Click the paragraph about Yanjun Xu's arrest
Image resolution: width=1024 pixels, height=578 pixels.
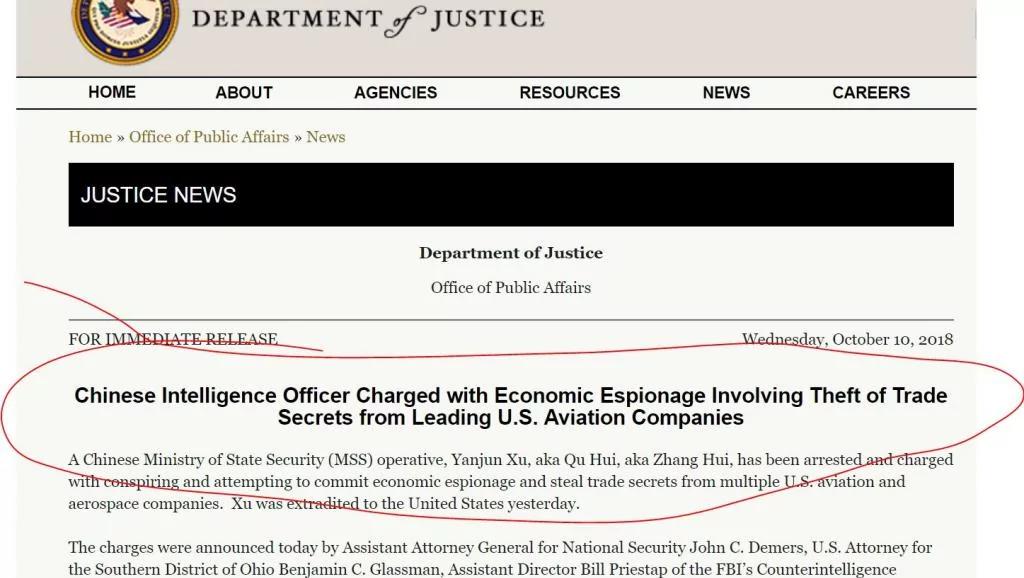(511, 481)
